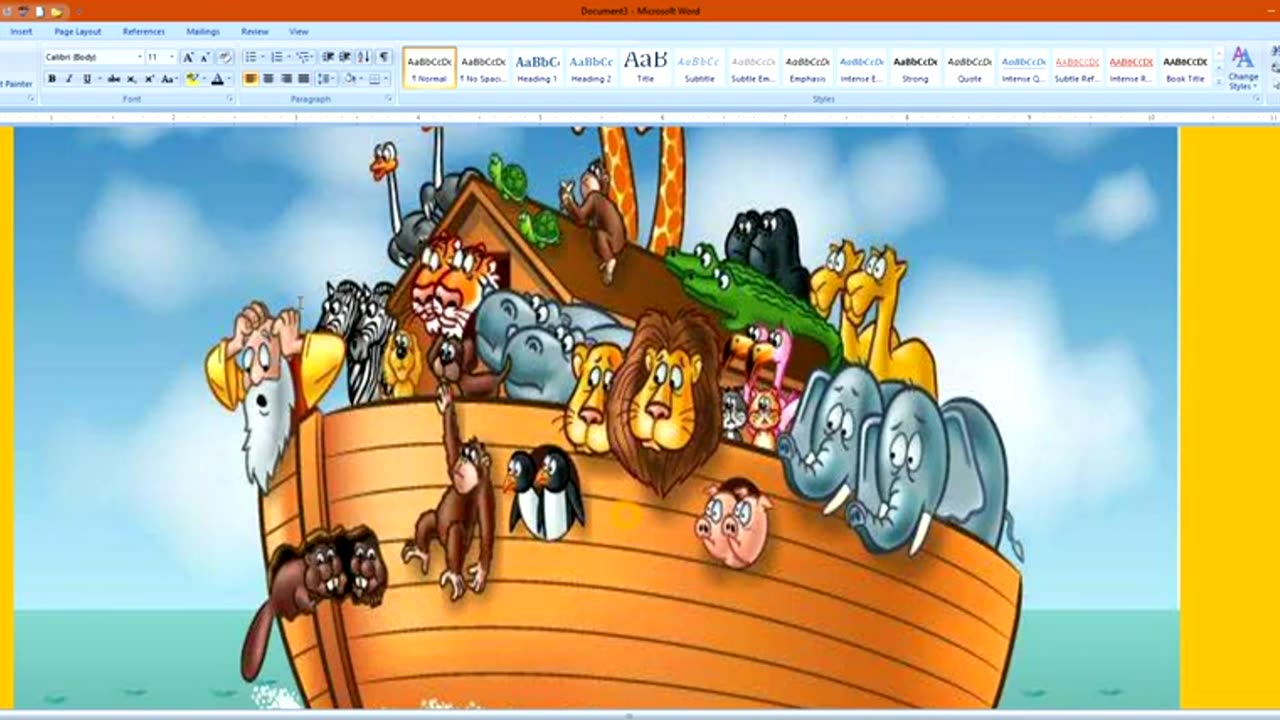Expand the underline style arrow
Image resolution: width=1280 pixels, height=720 pixels.
pyautogui.click(x=99, y=79)
